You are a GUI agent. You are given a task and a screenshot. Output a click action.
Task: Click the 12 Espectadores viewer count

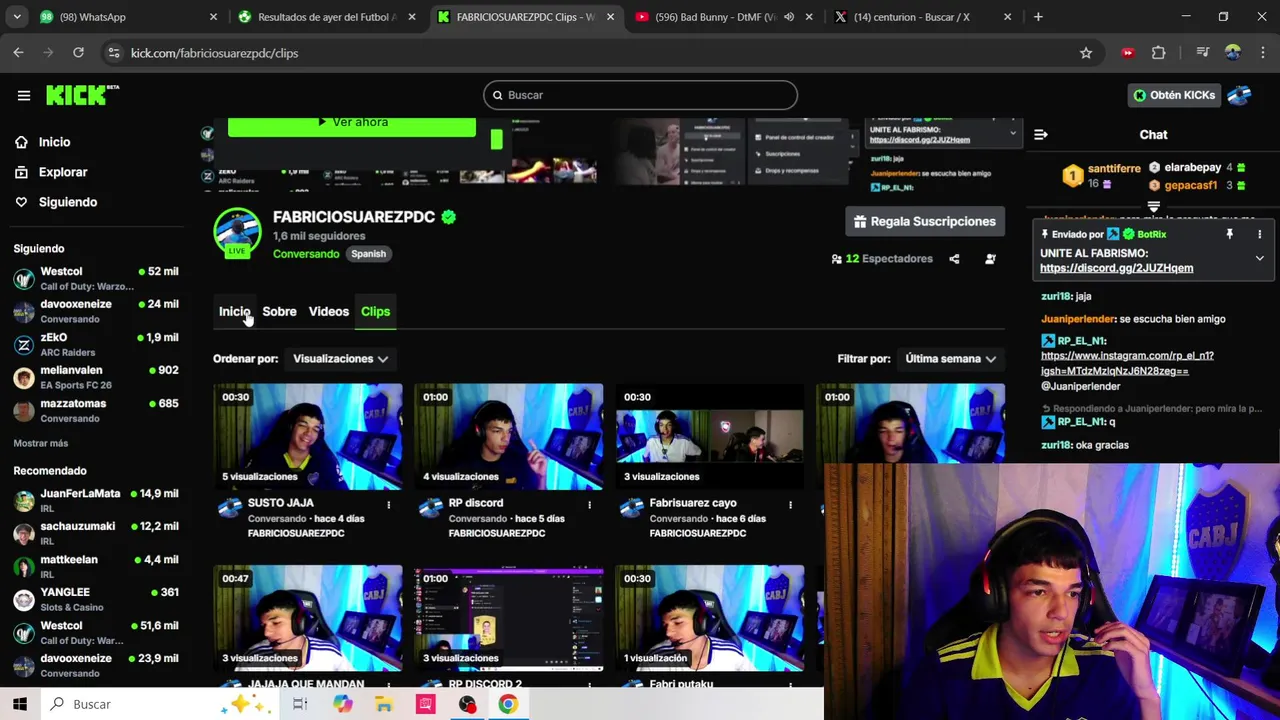point(882,259)
